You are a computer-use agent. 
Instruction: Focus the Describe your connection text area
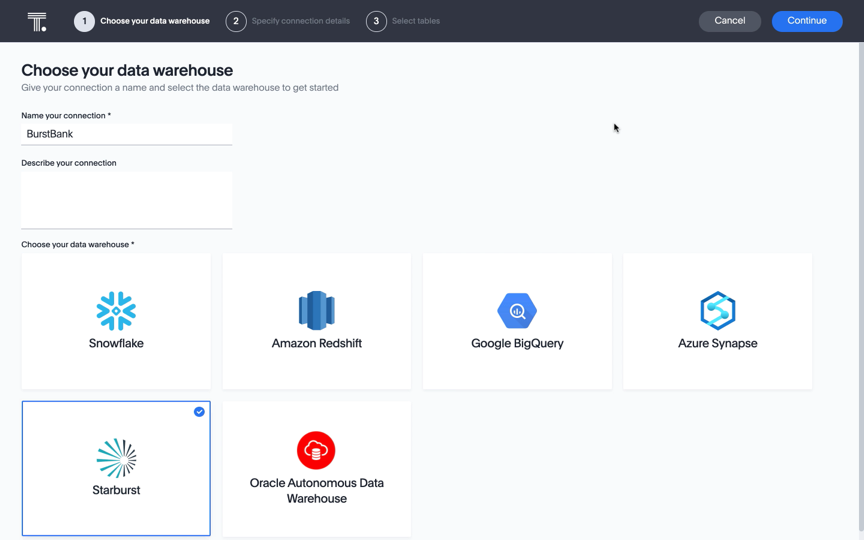click(x=126, y=199)
